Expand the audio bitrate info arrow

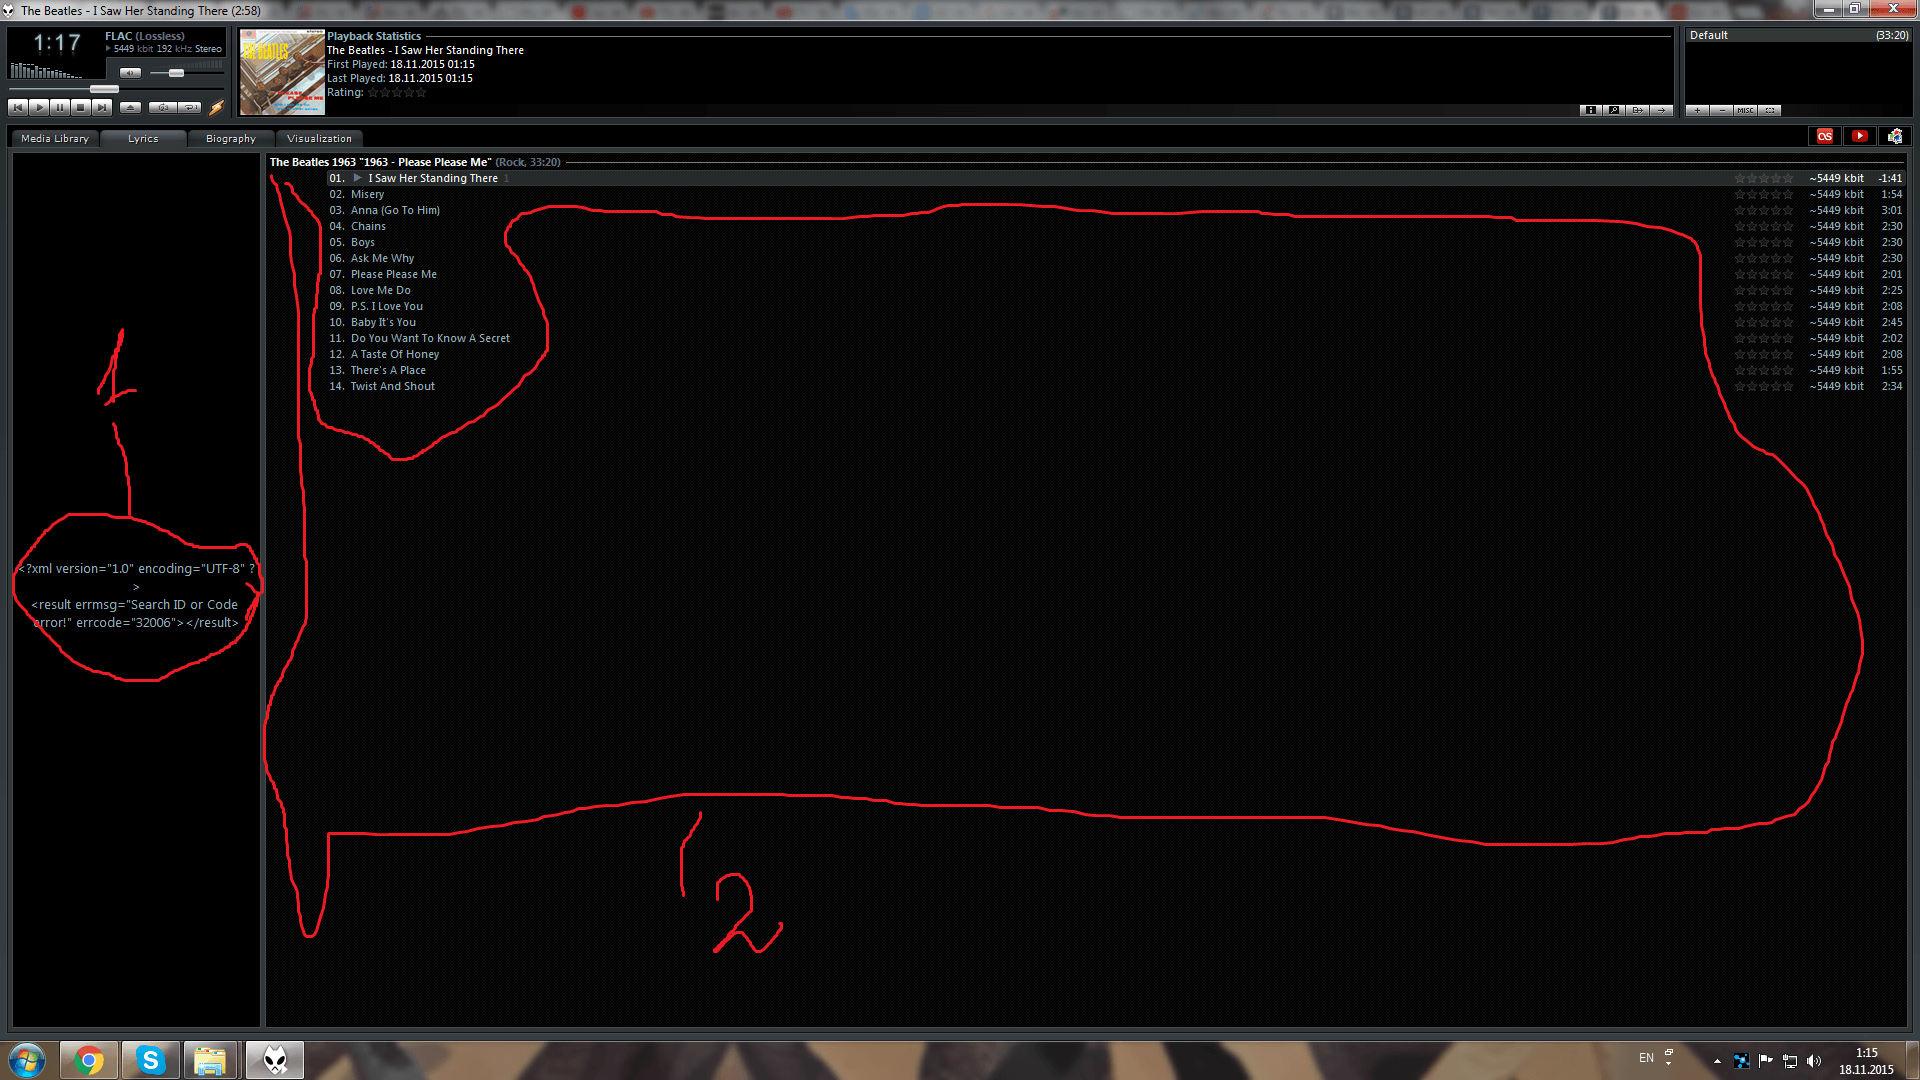tap(108, 48)
